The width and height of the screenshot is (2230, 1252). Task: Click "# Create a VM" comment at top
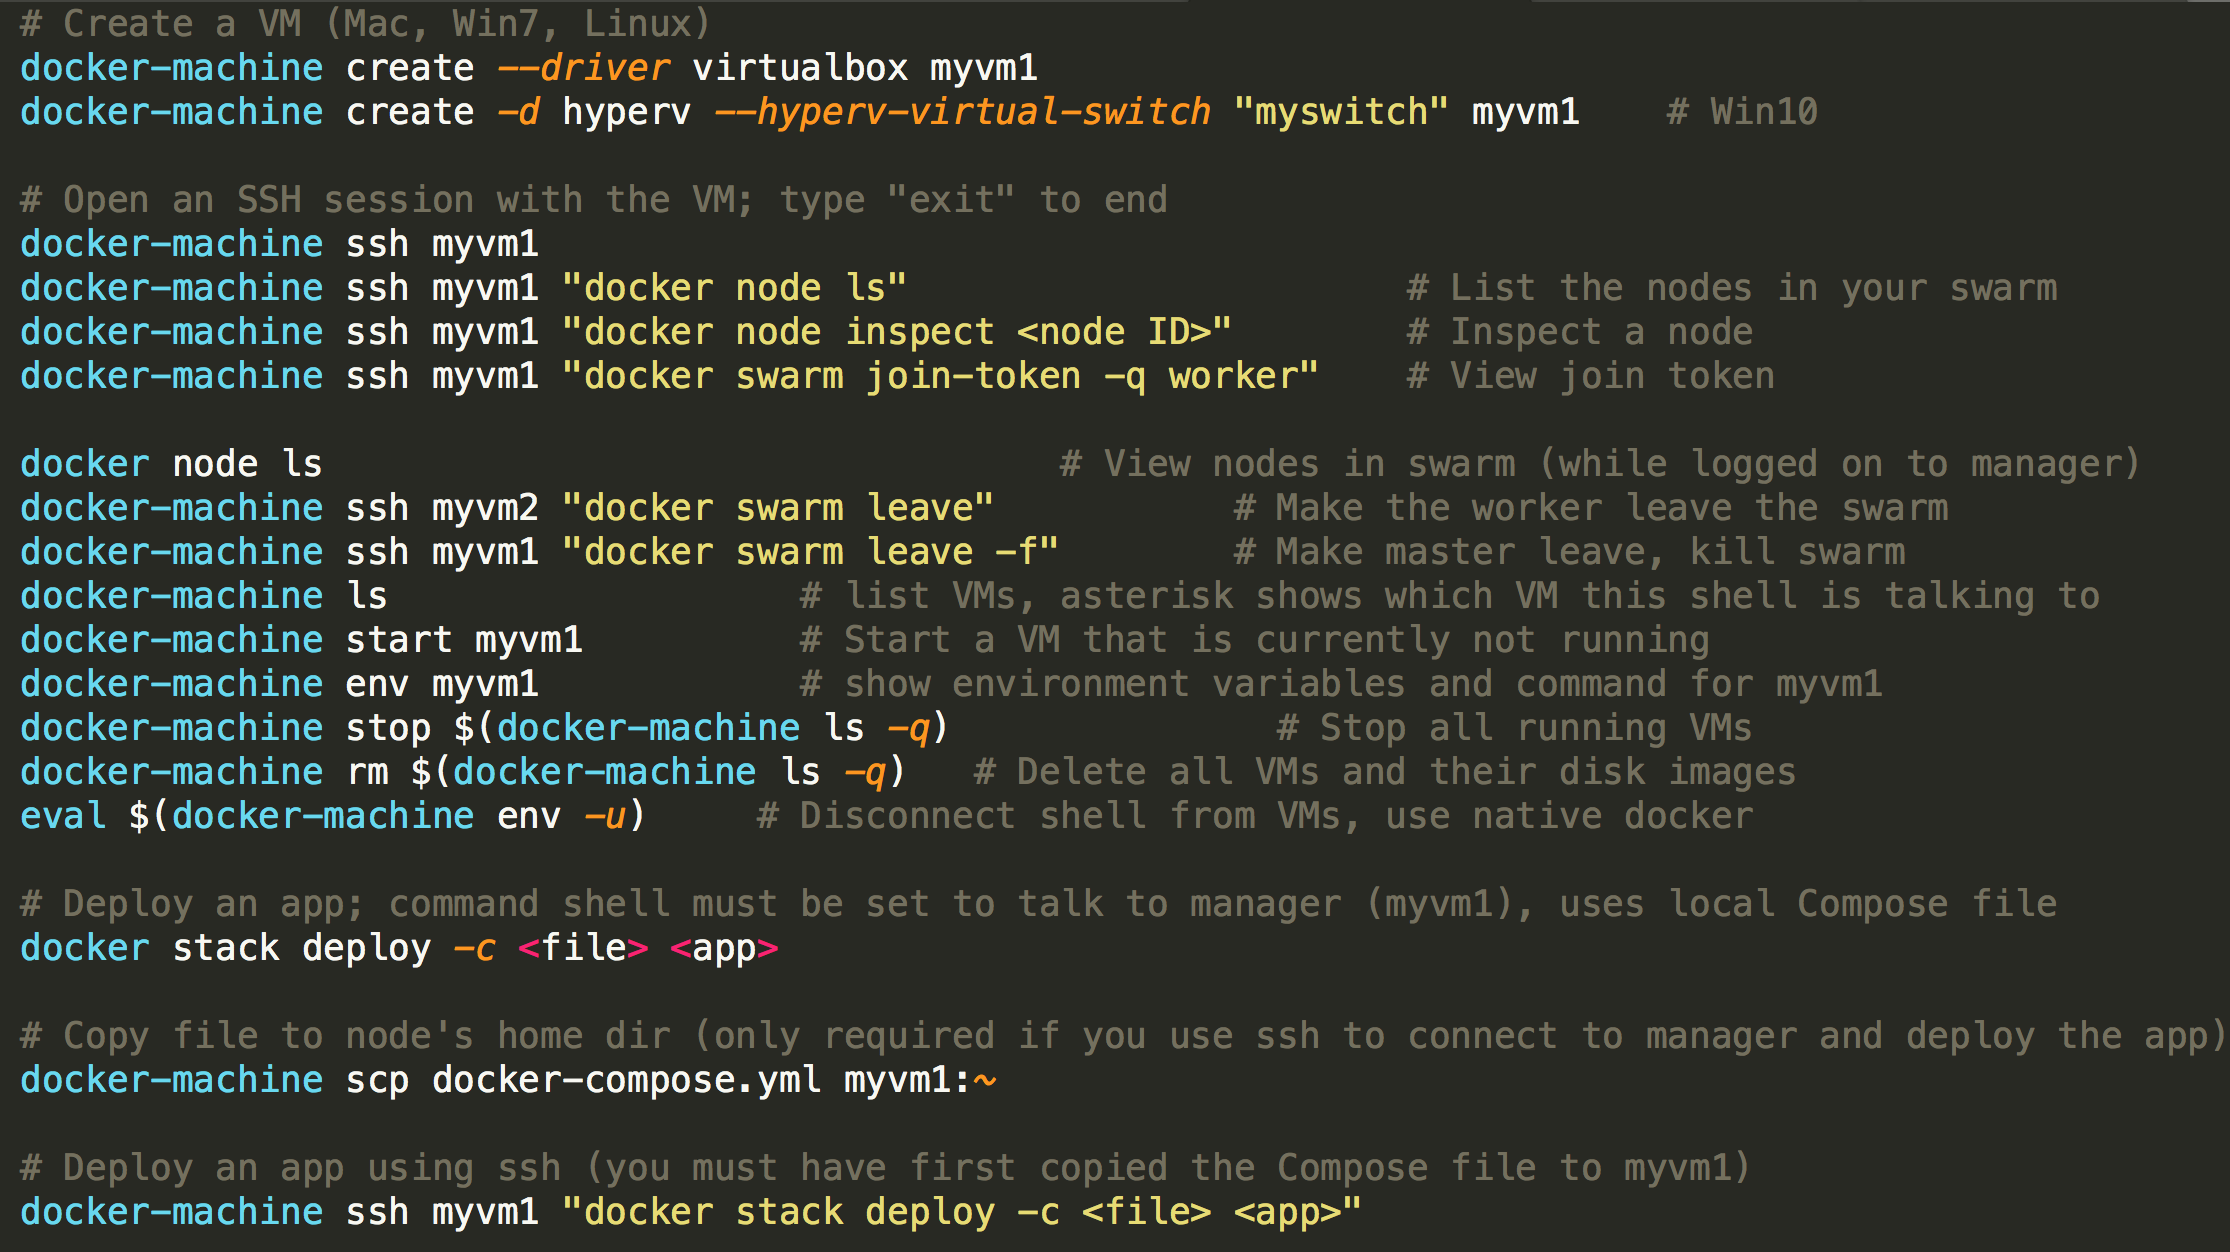[x=160, y=24]
